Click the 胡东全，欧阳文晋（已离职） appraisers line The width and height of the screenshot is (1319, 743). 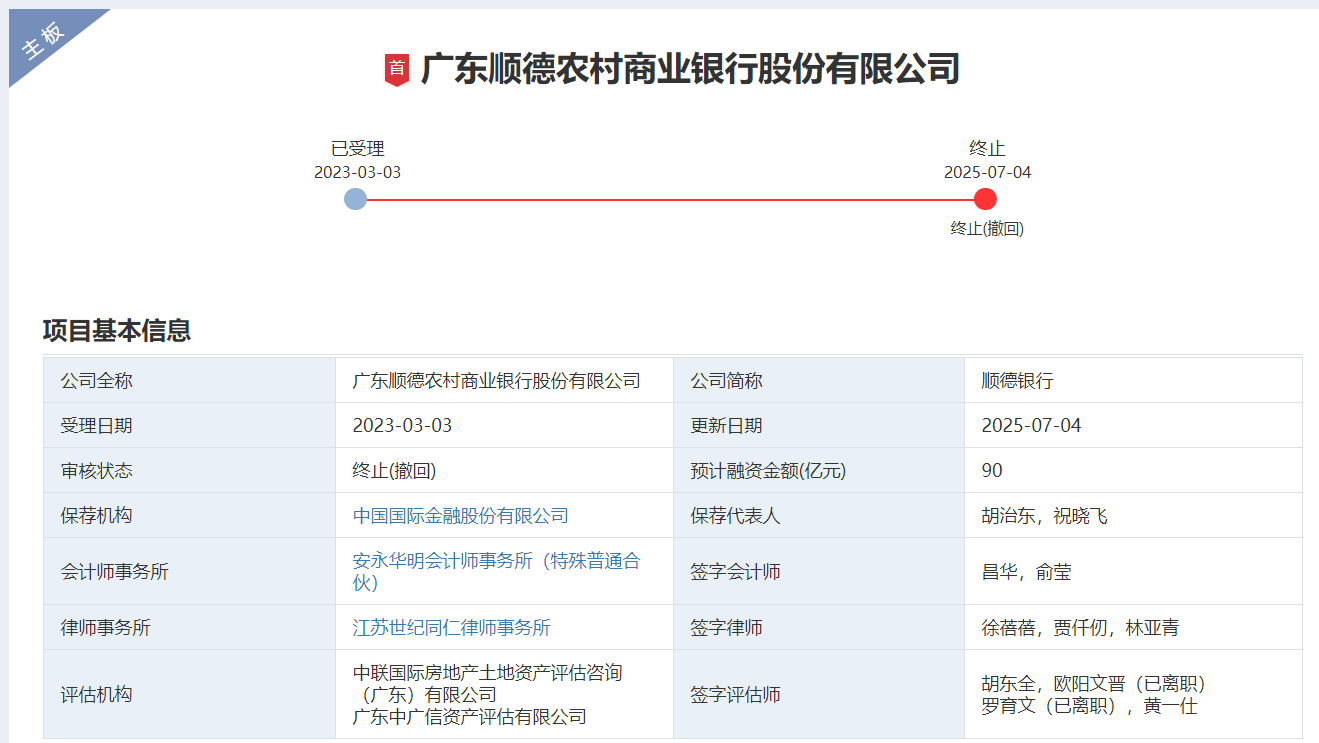pyautogui.click(x=1094, y=684)
